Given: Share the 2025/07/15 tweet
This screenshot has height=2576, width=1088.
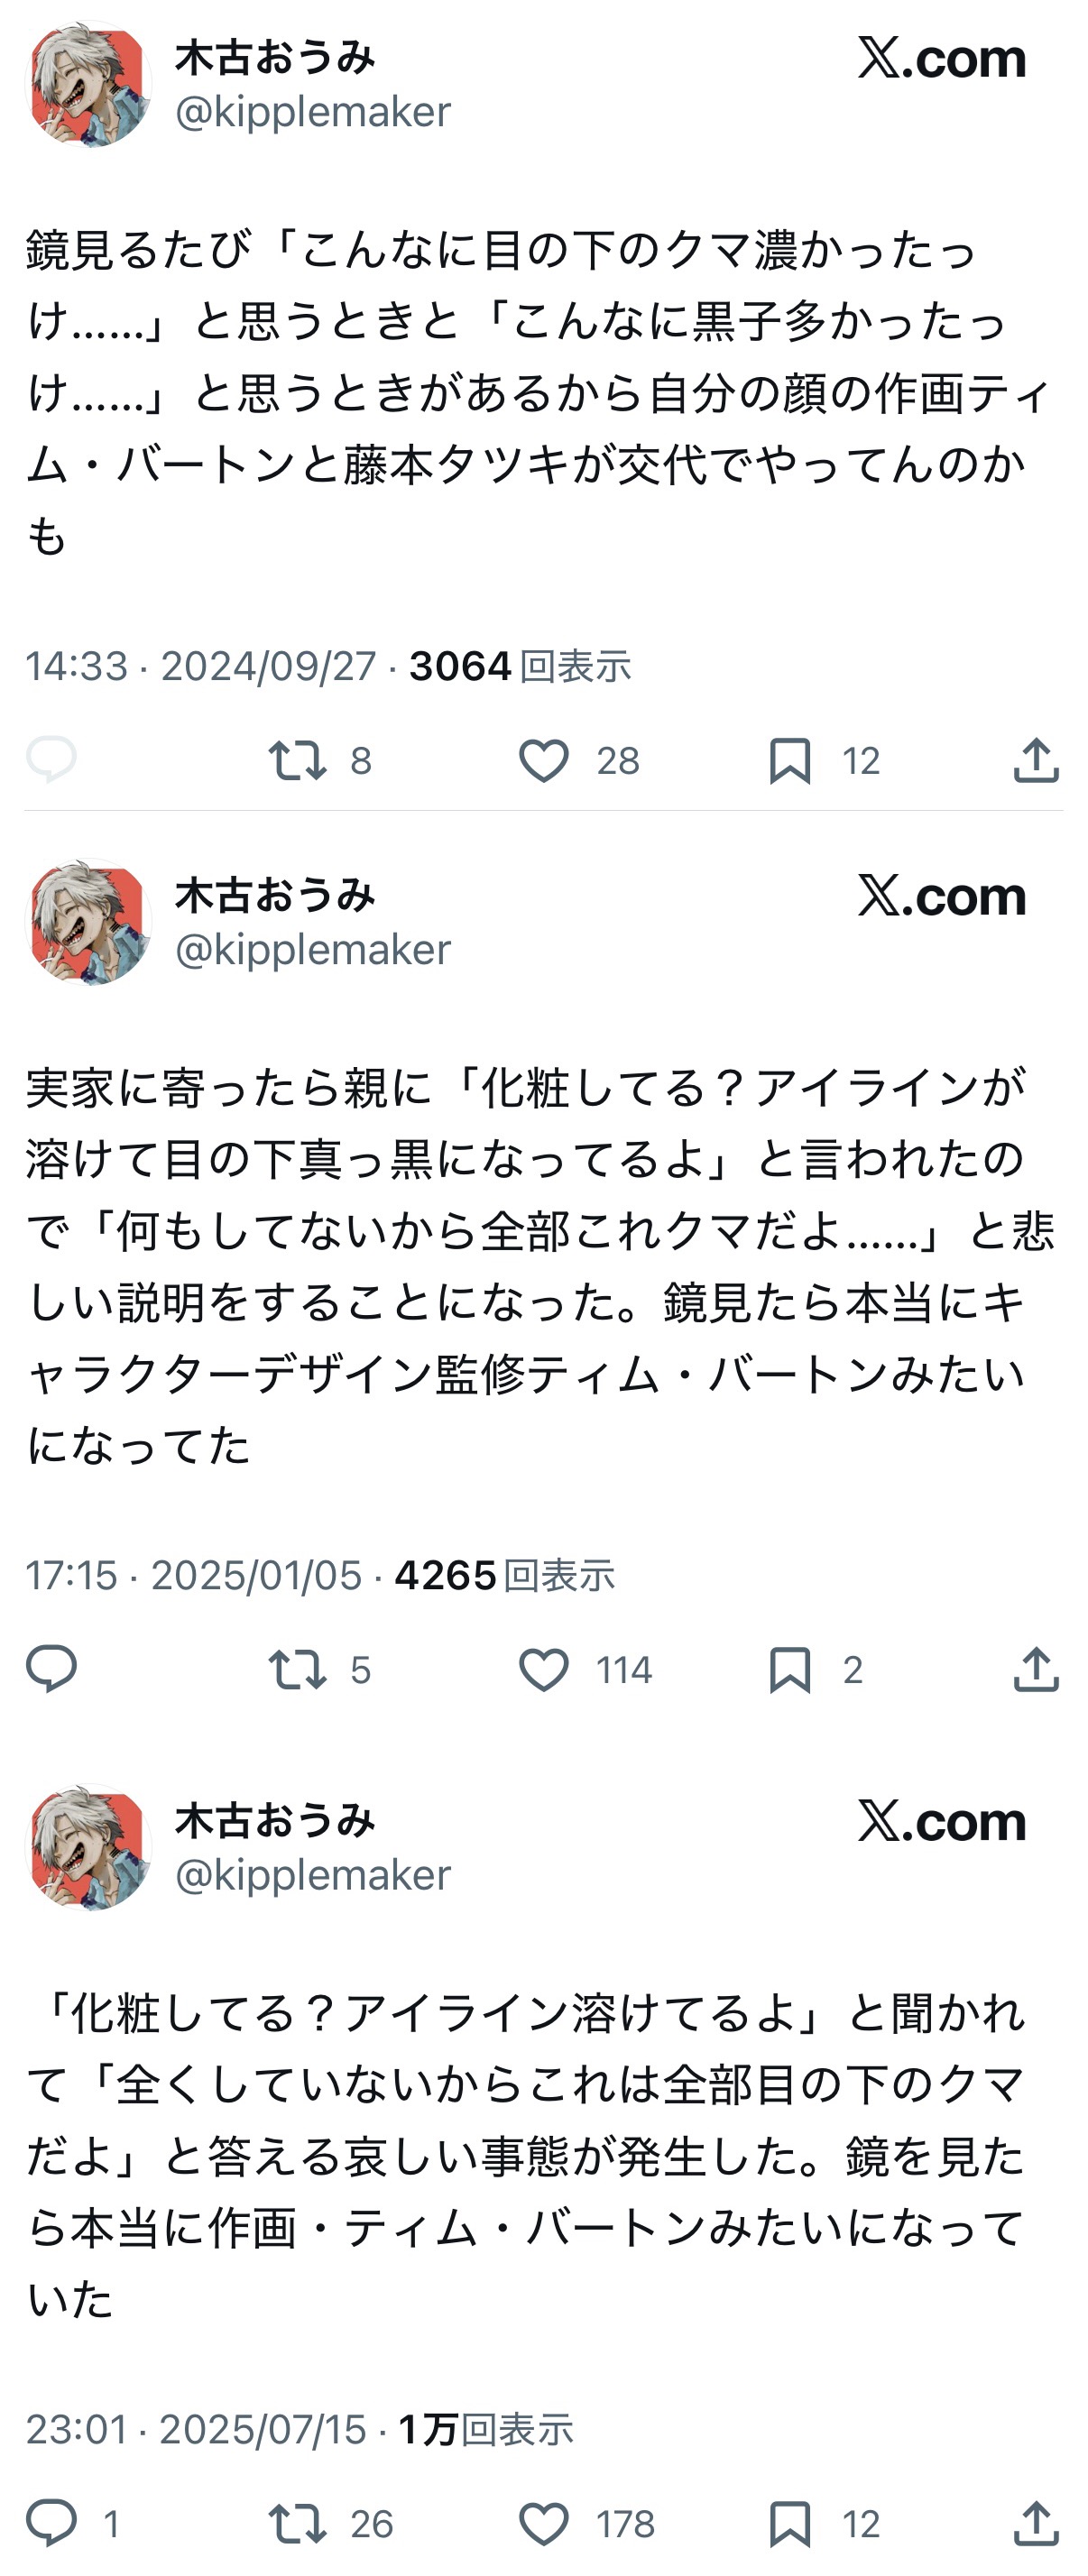Looking at the screenshot, I should [x=1036, y=2523].
